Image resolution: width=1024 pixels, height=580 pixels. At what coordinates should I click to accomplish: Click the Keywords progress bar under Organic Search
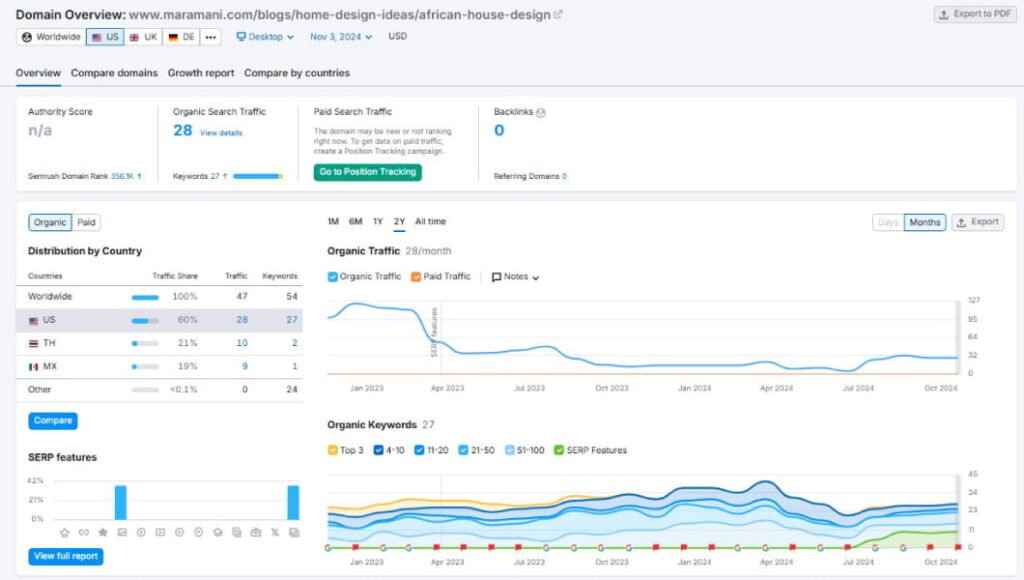(x=257, y=176)
